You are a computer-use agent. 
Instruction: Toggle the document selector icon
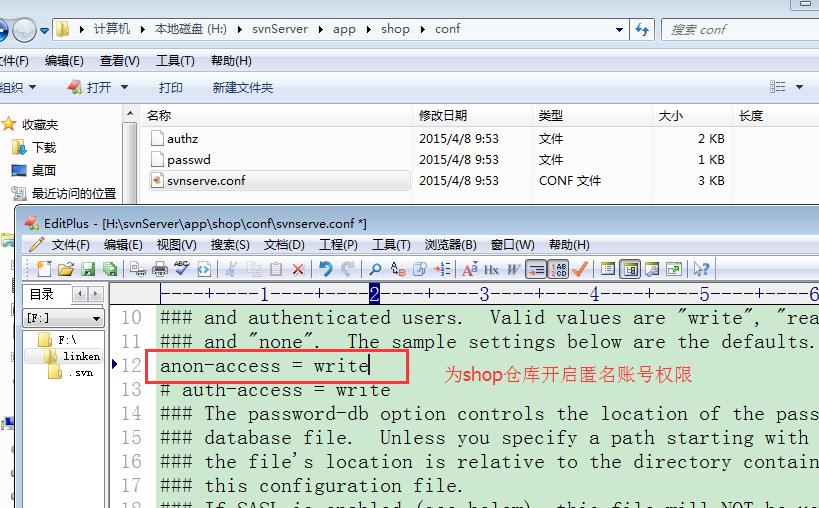pos(607,269)
